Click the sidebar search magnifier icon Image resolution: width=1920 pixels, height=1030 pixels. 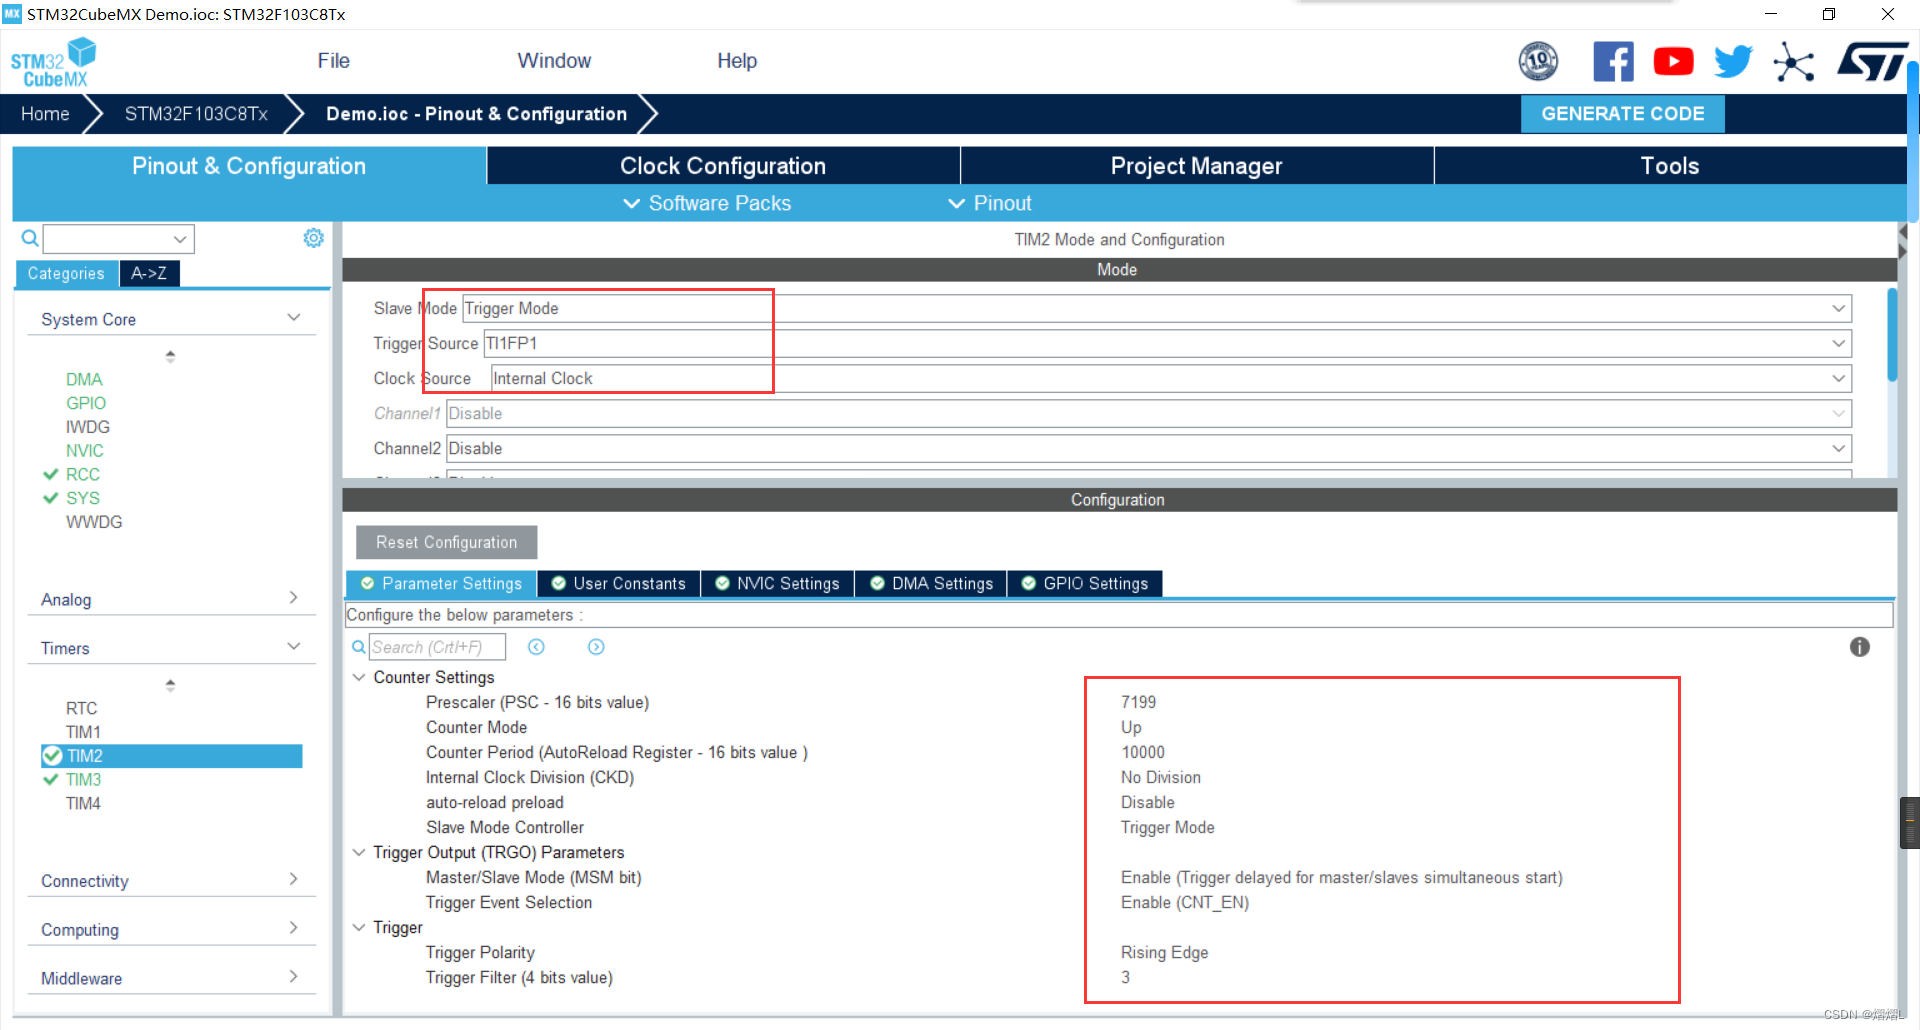point(30,238)
